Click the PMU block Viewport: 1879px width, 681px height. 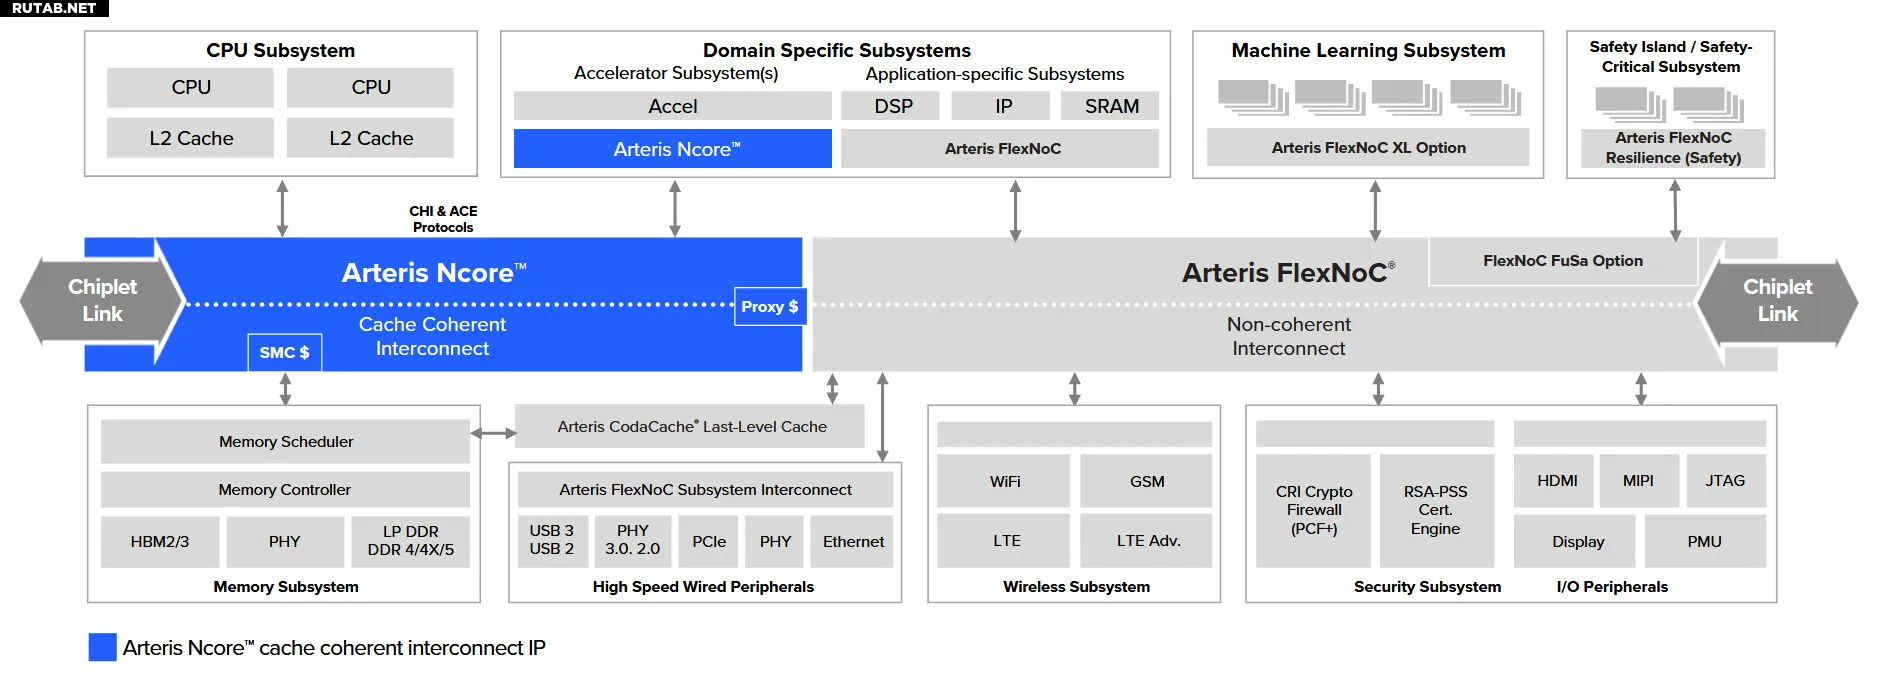tap(1705, 542)
